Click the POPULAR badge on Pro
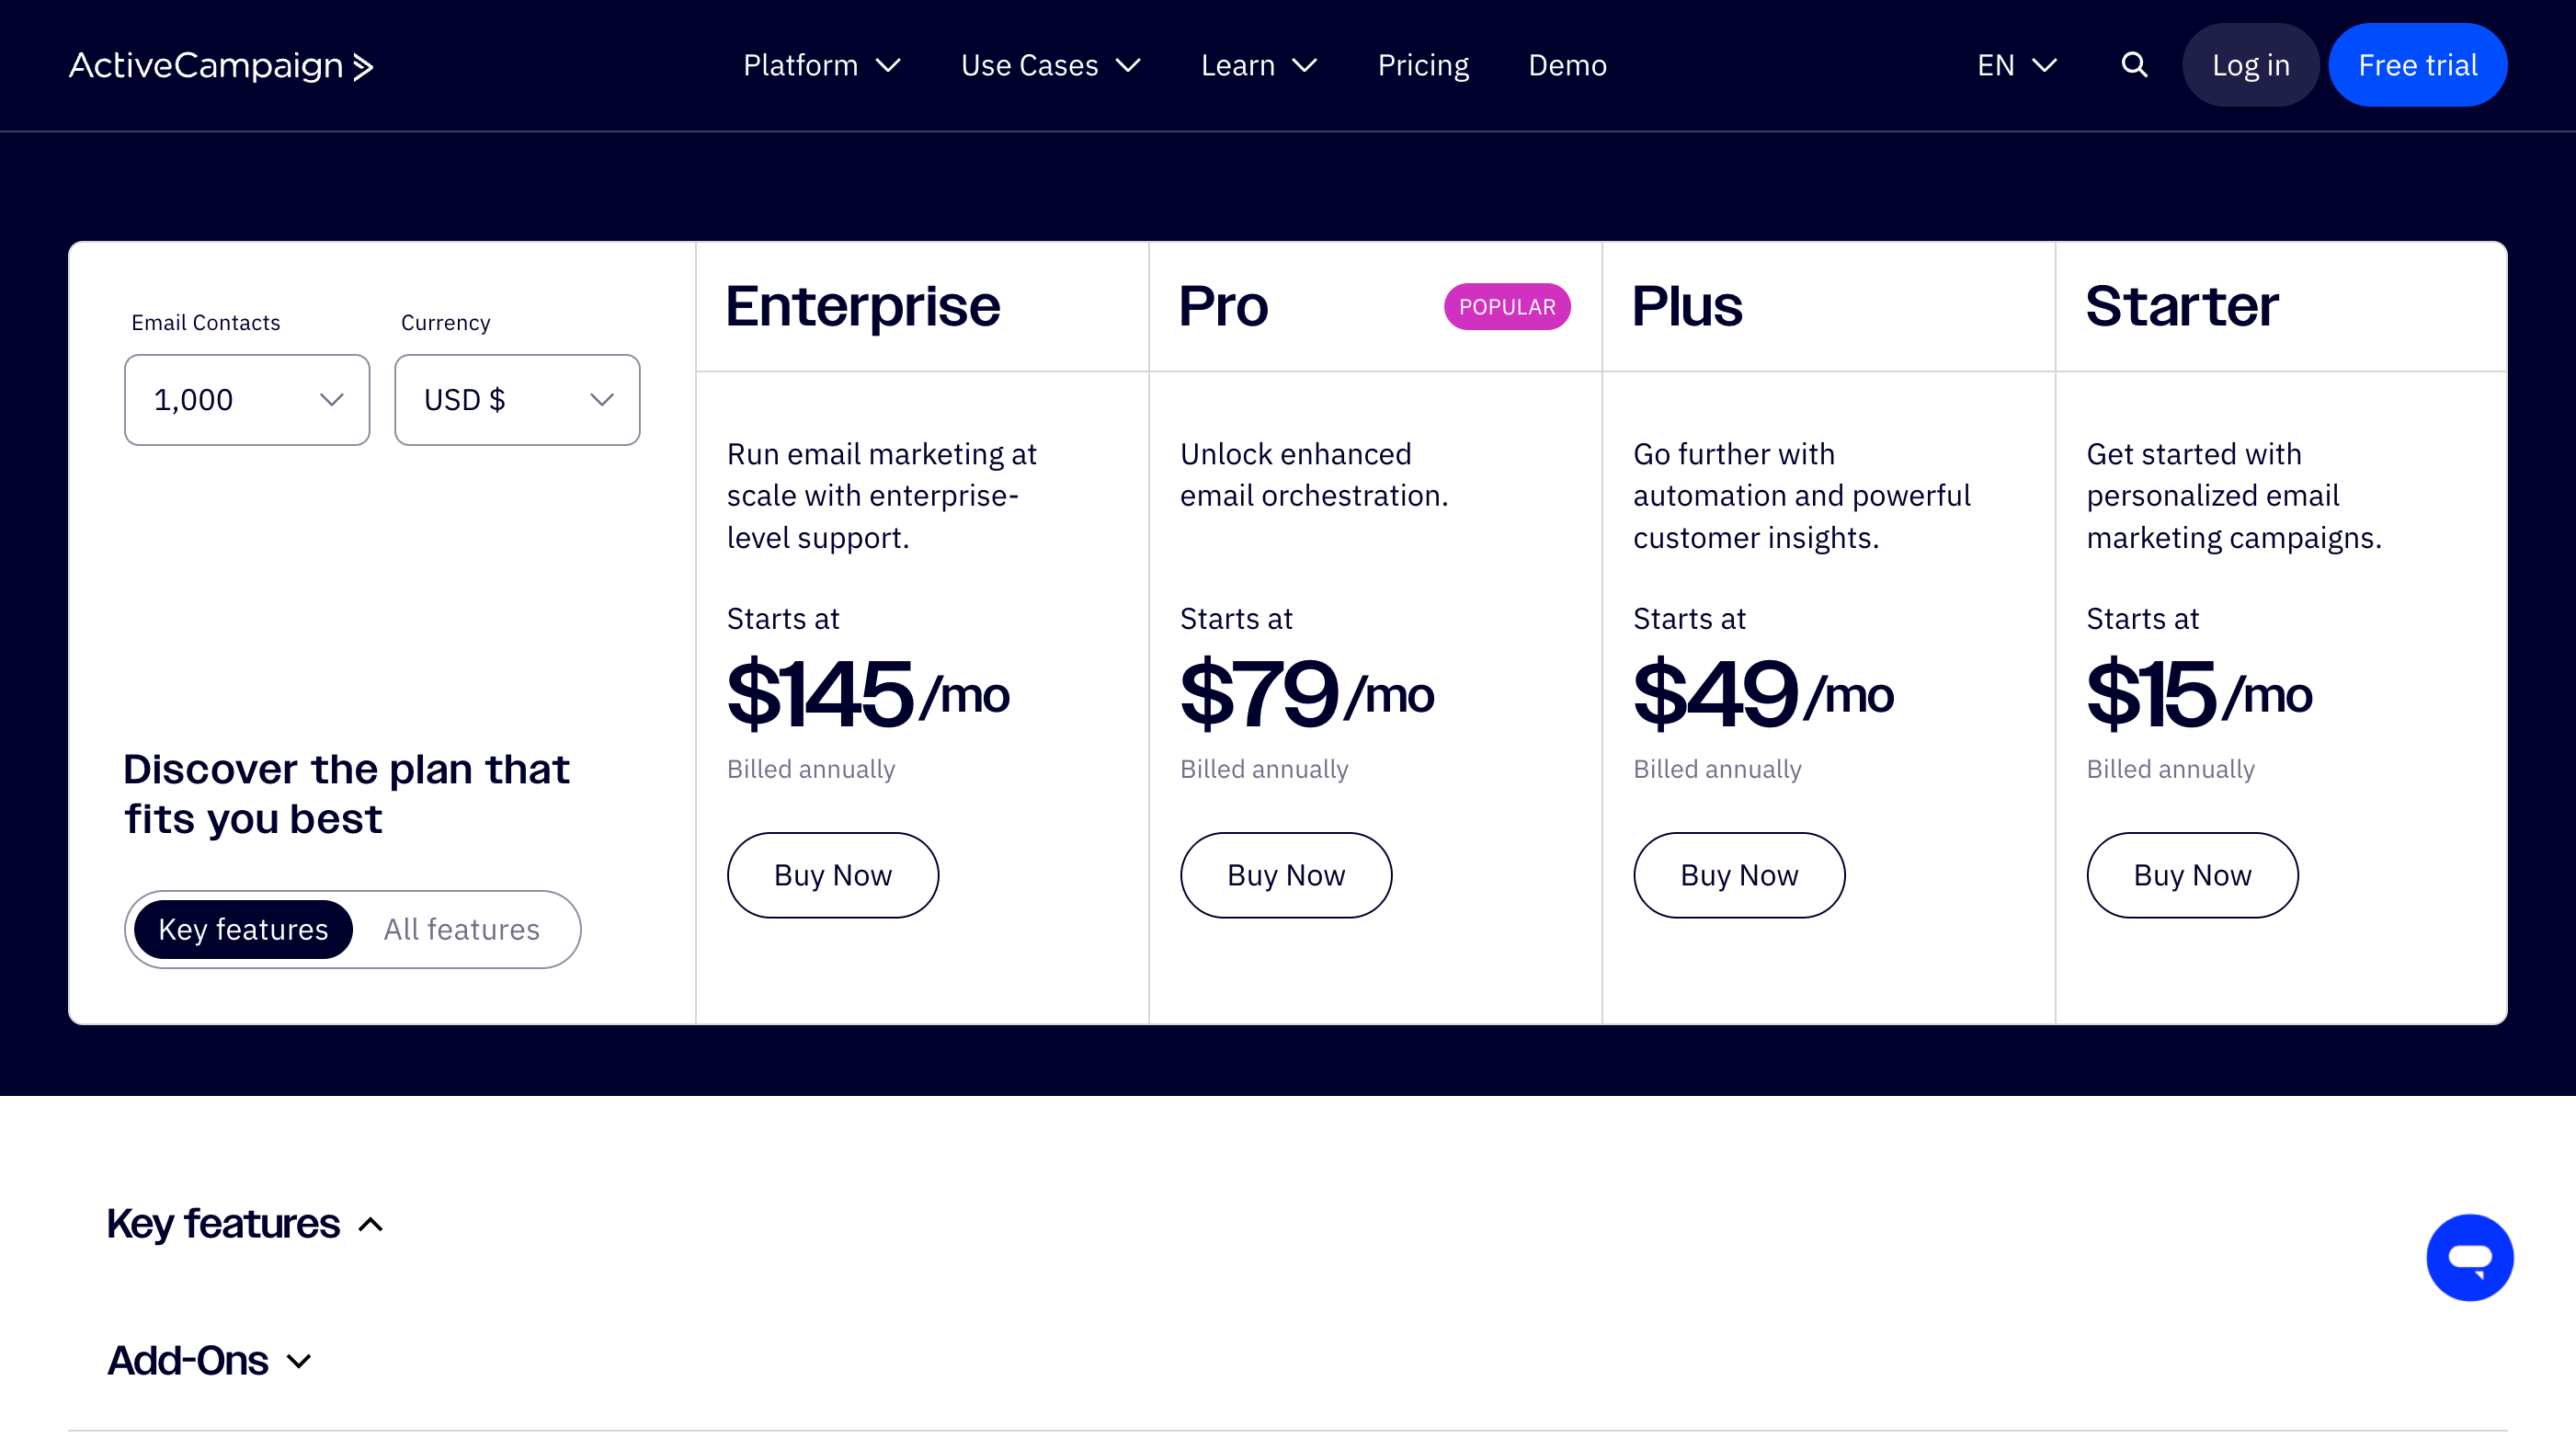2576x1438 pixels. tap(1506, 307)
